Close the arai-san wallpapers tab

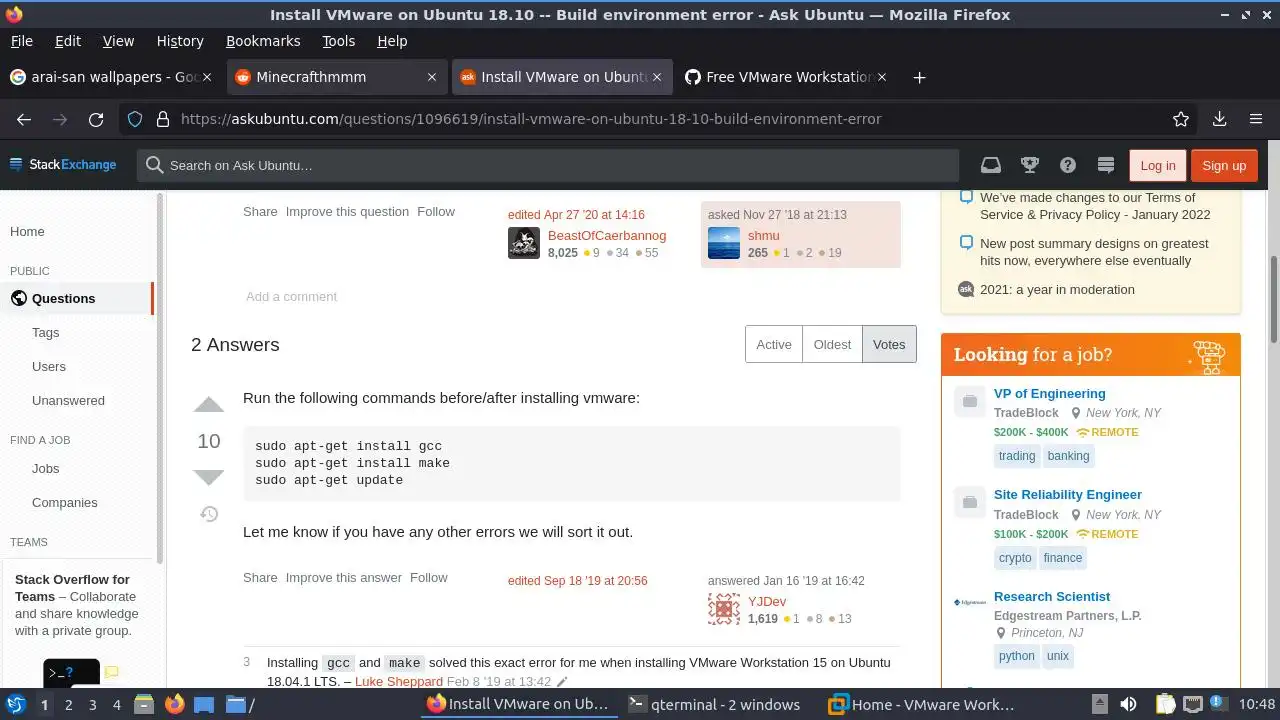point(208,77)
